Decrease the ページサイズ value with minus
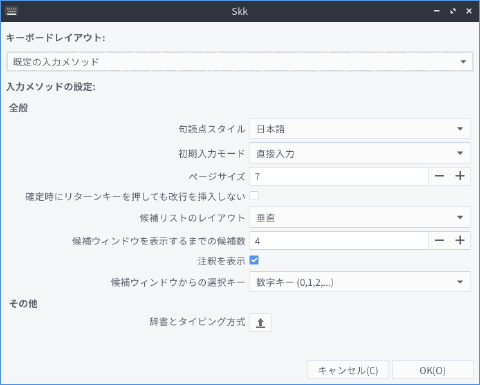This screenshot has width=480, height=385. pyautogui.click(x=439, y=176)
